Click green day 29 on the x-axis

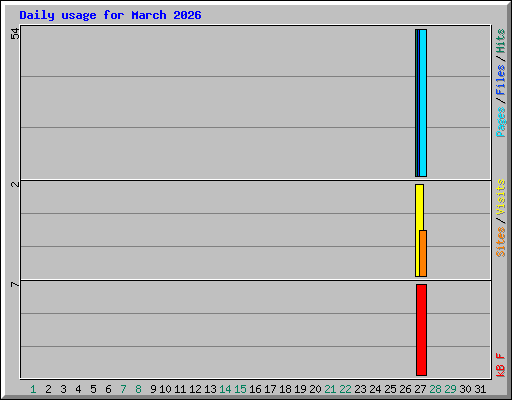[x=450, y=389]
